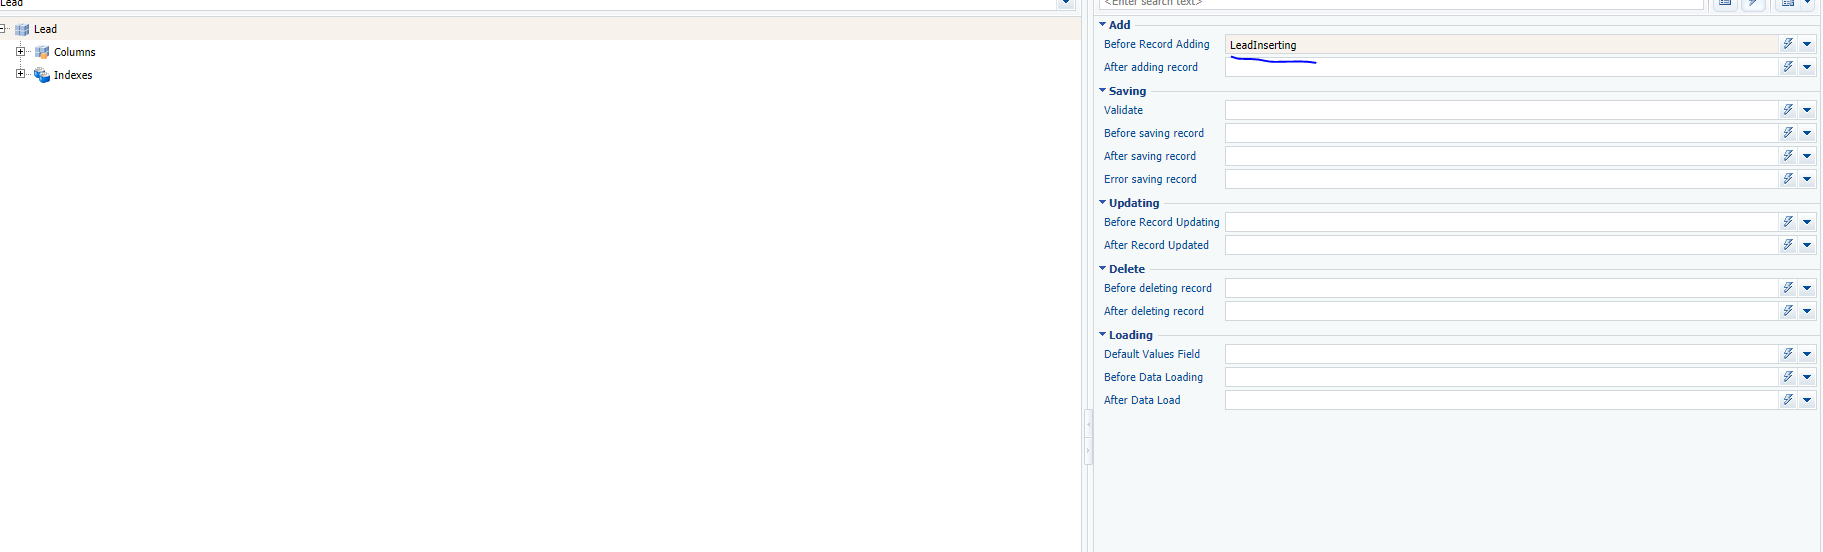Open dropdown for After deleting record

pyautogui.click(x=1807, y=311)
